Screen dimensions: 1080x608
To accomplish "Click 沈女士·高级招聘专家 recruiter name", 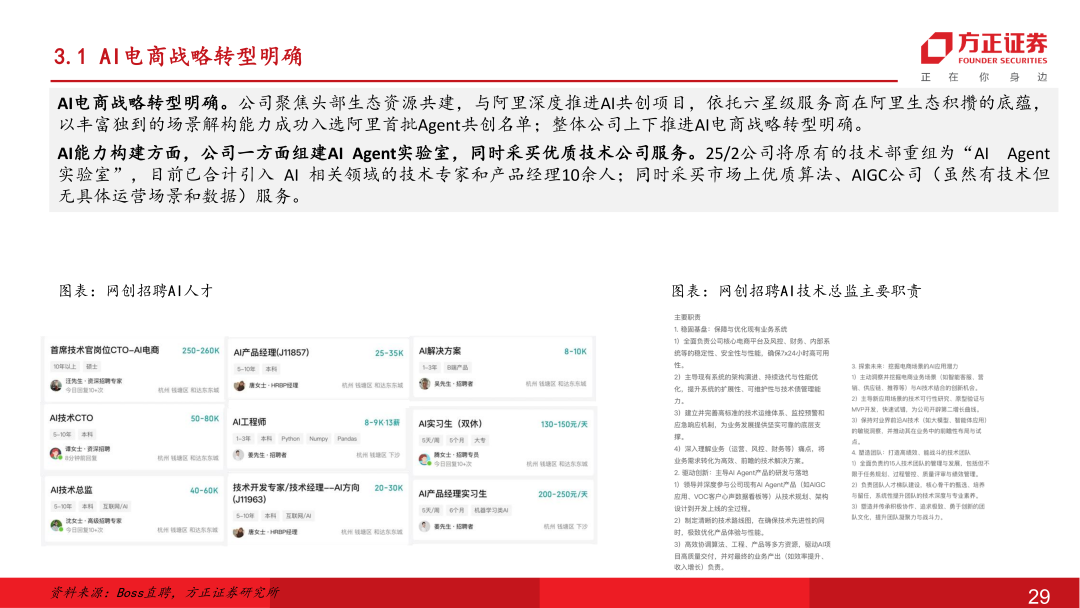I will [x=94, y=521].
